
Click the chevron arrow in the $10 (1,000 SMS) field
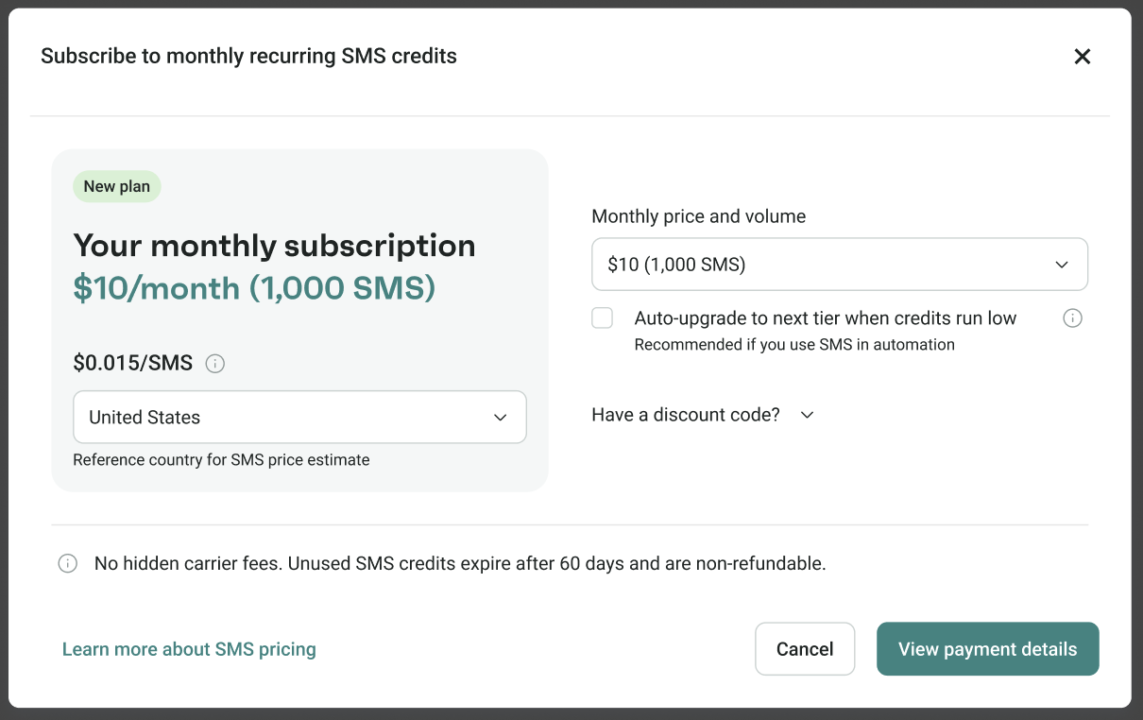pyautogui.click(x=1062, y=265)
